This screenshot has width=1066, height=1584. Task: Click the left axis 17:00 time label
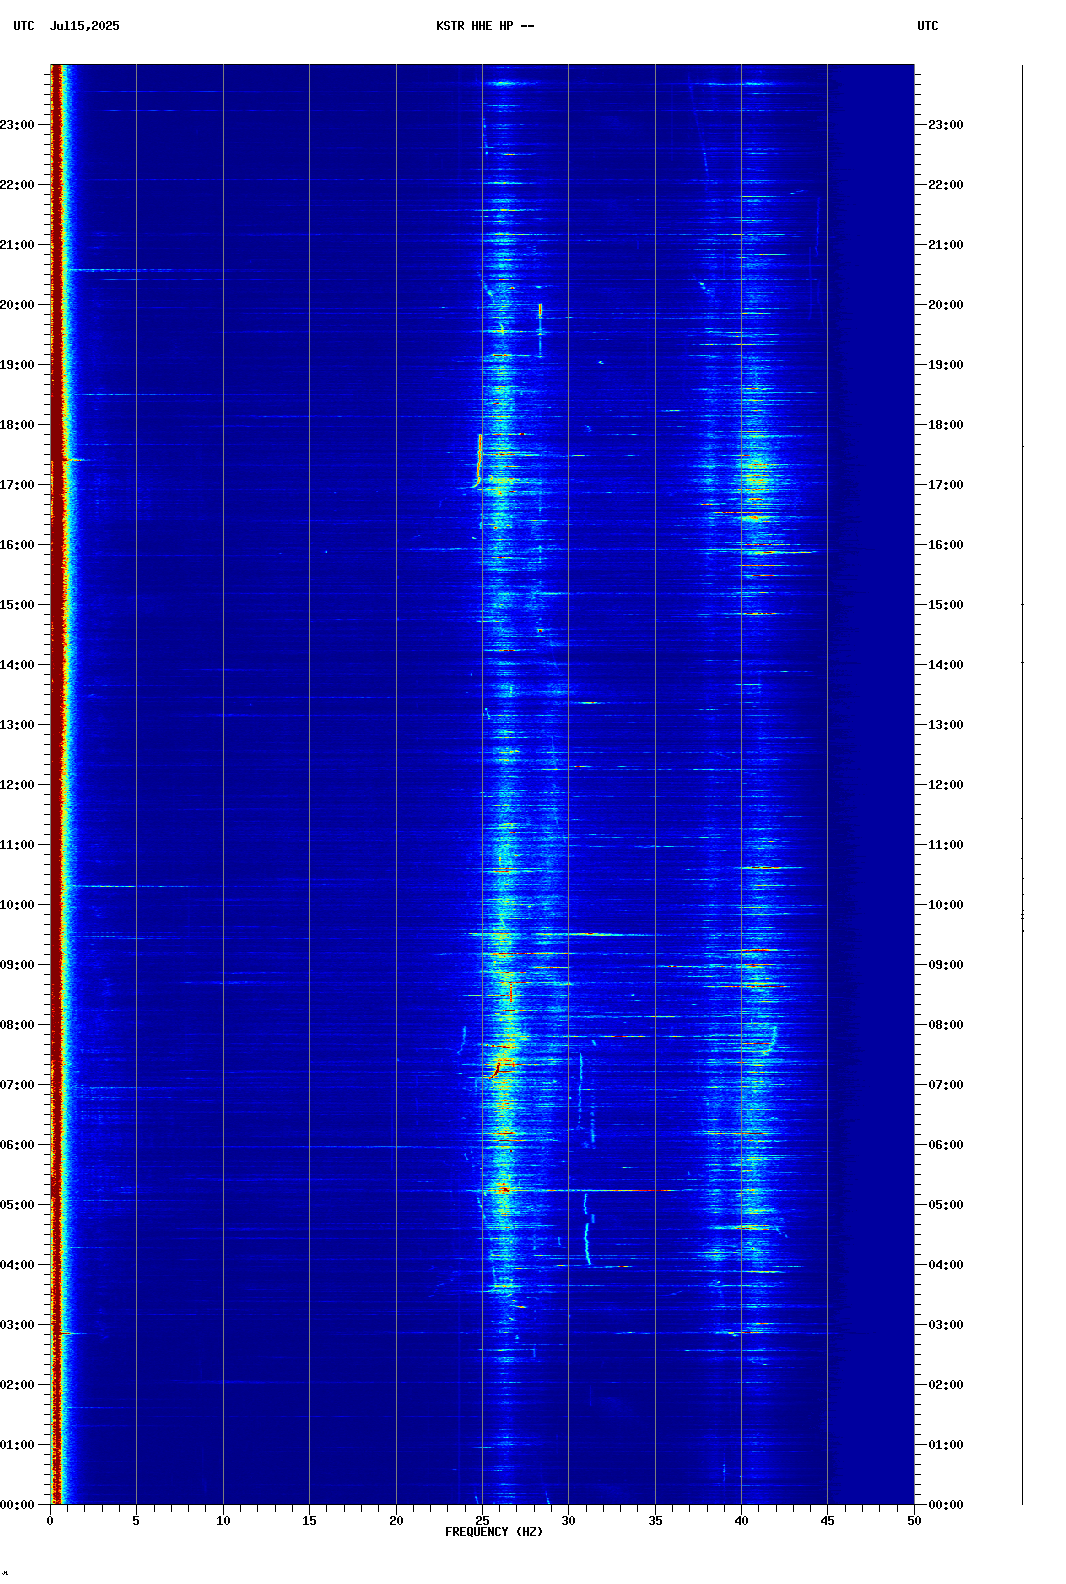(x=17, y=485)
